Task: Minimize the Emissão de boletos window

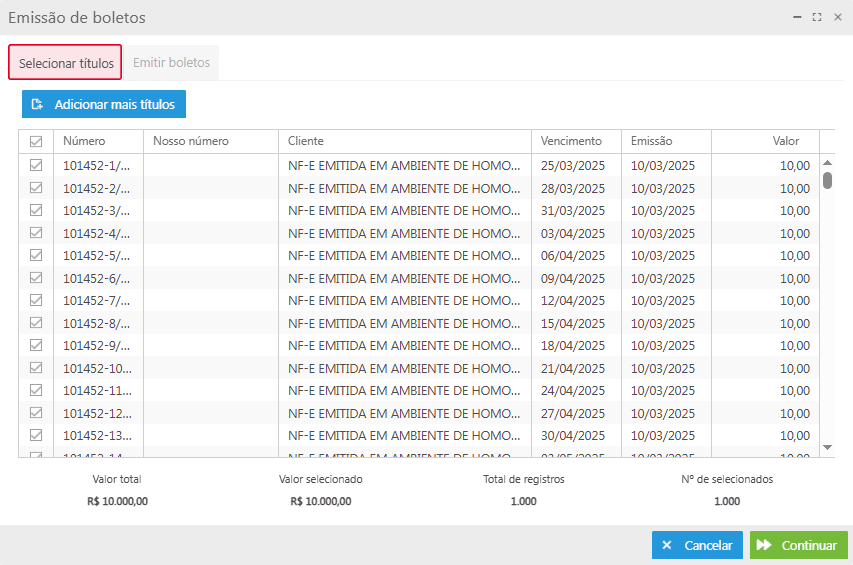Action: coord(798,17)
